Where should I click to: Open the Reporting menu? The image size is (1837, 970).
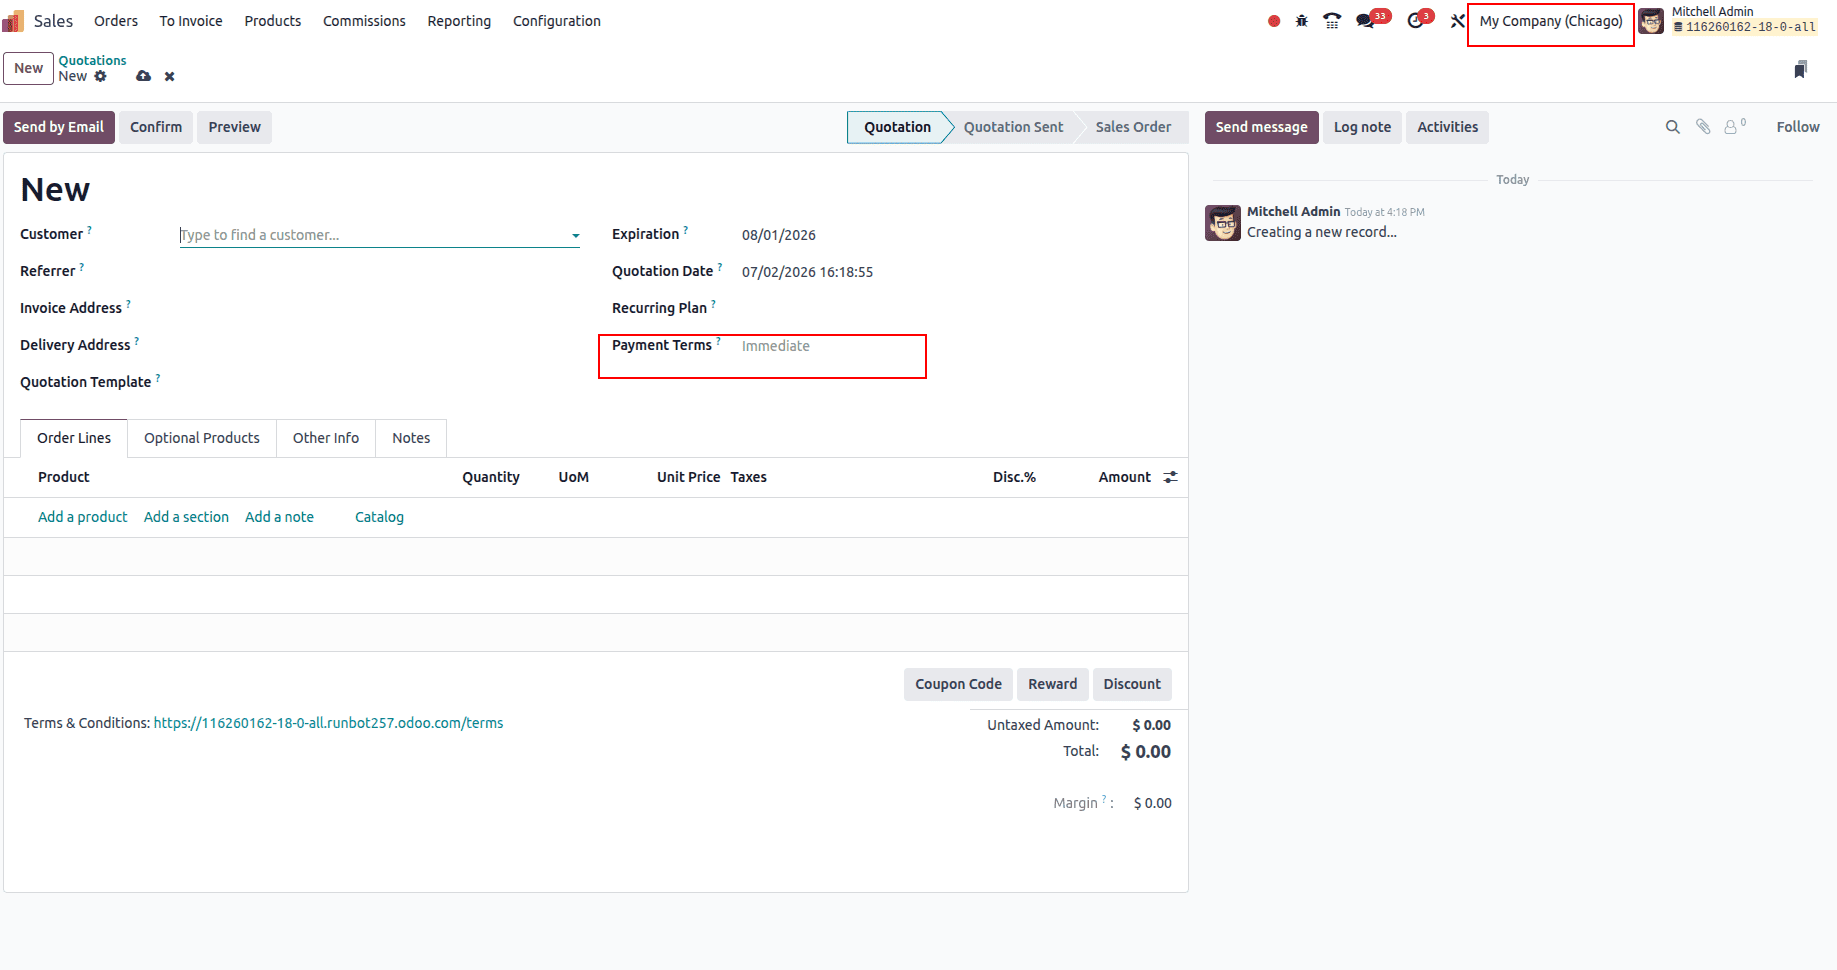(459, 21)
